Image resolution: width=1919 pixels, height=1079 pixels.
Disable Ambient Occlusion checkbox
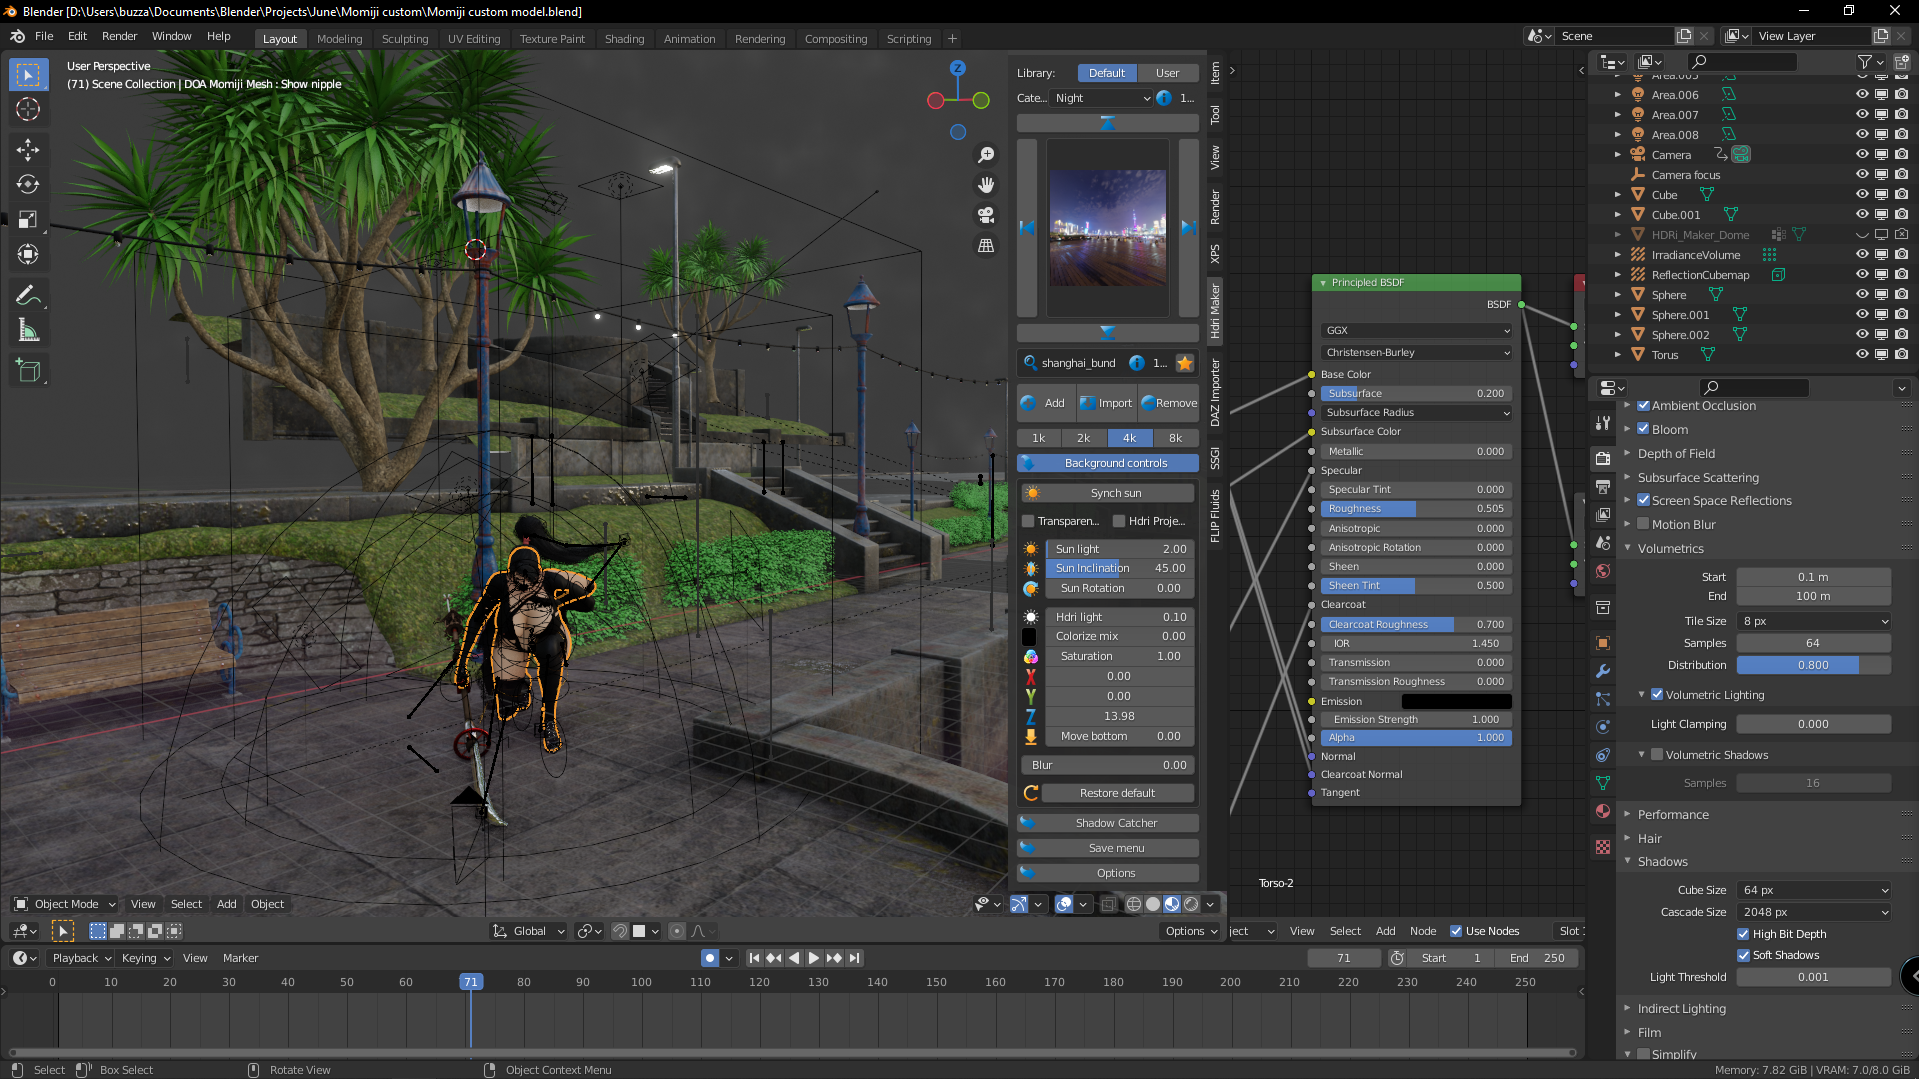point(1643,405)
